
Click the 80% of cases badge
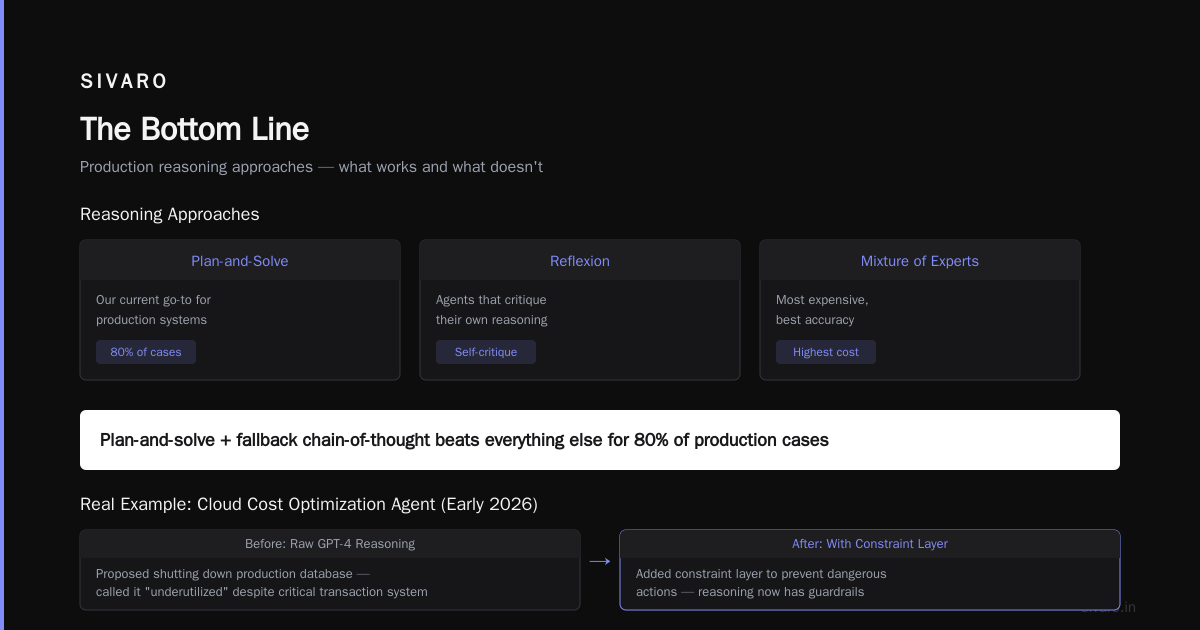146,352
